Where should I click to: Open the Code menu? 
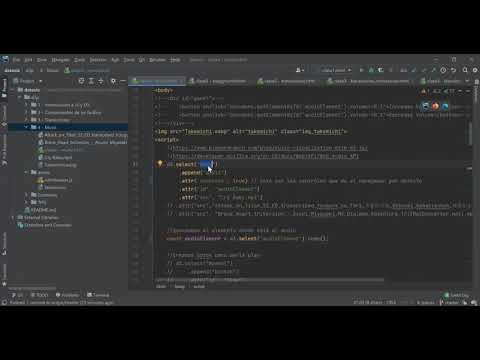(x=79, y=60)
